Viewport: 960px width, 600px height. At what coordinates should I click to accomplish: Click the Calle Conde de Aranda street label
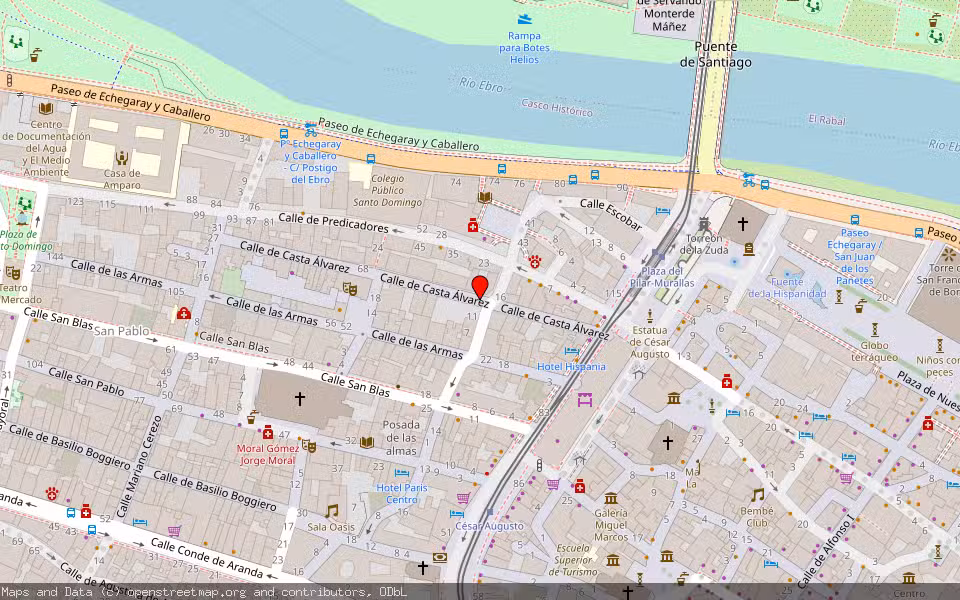(206, 557)
